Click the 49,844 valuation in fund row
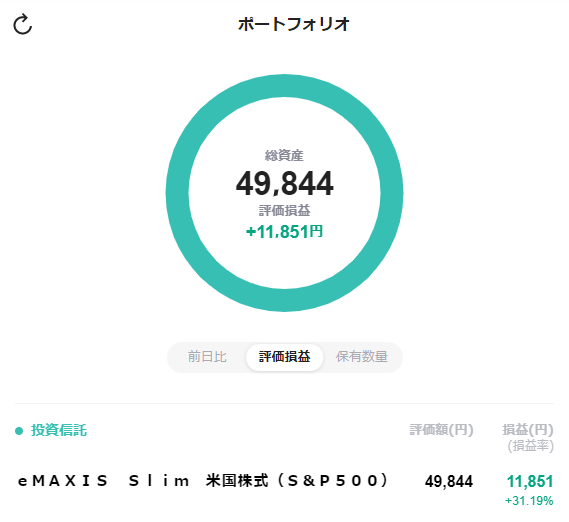569x522 pixels. 449,482
